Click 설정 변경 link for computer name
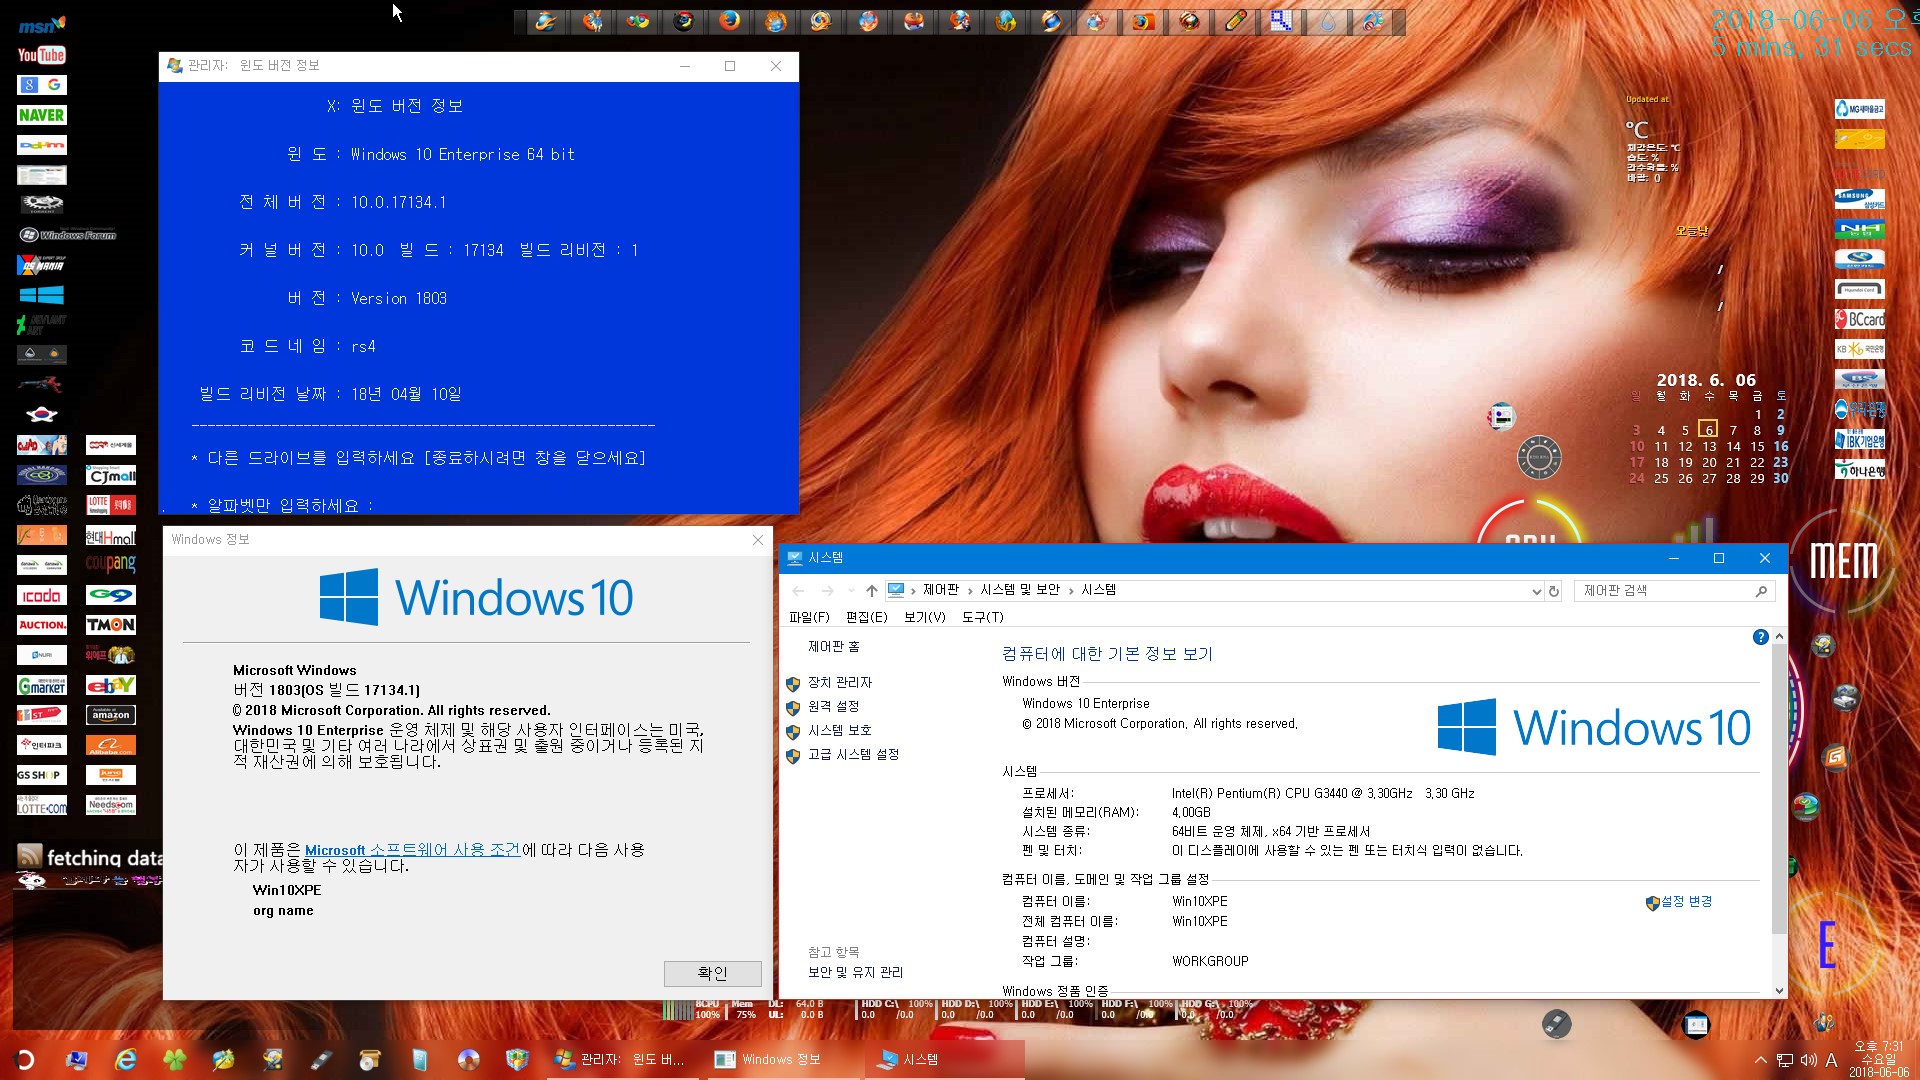This screenshot has height=1080, width=1920. coord(1686,901)
